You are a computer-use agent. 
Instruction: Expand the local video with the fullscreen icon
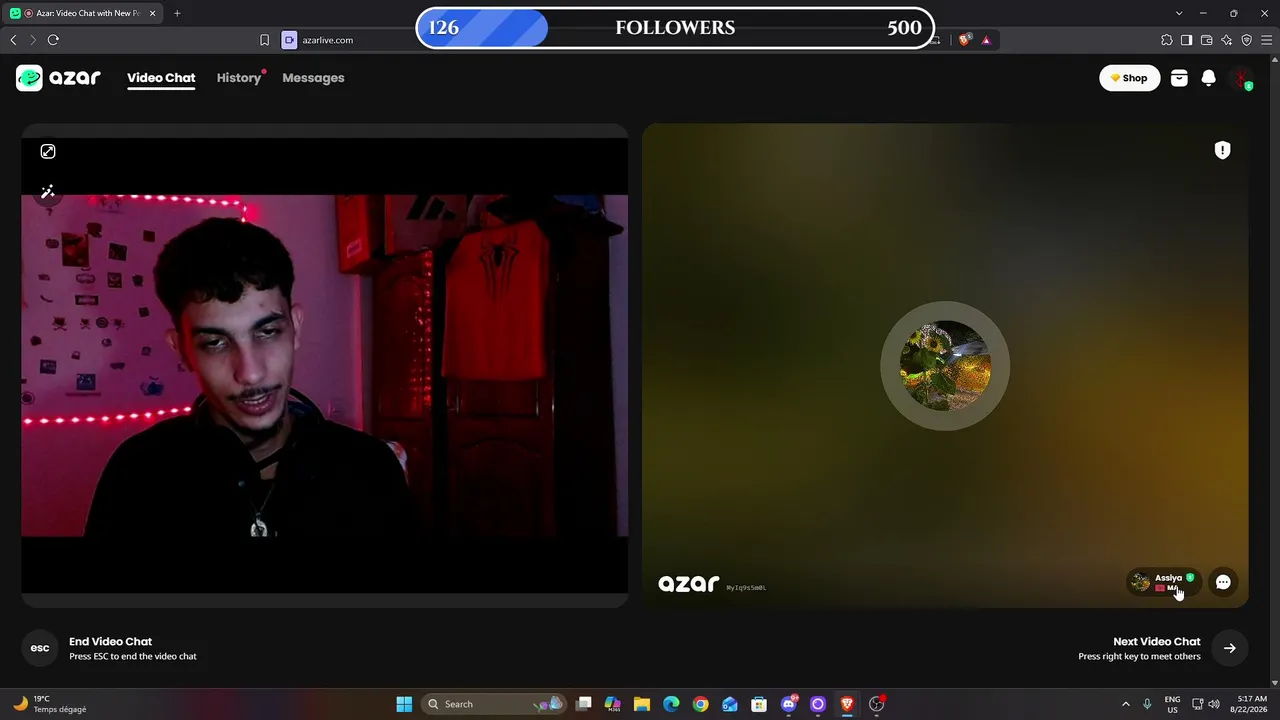tap(48, 151)
